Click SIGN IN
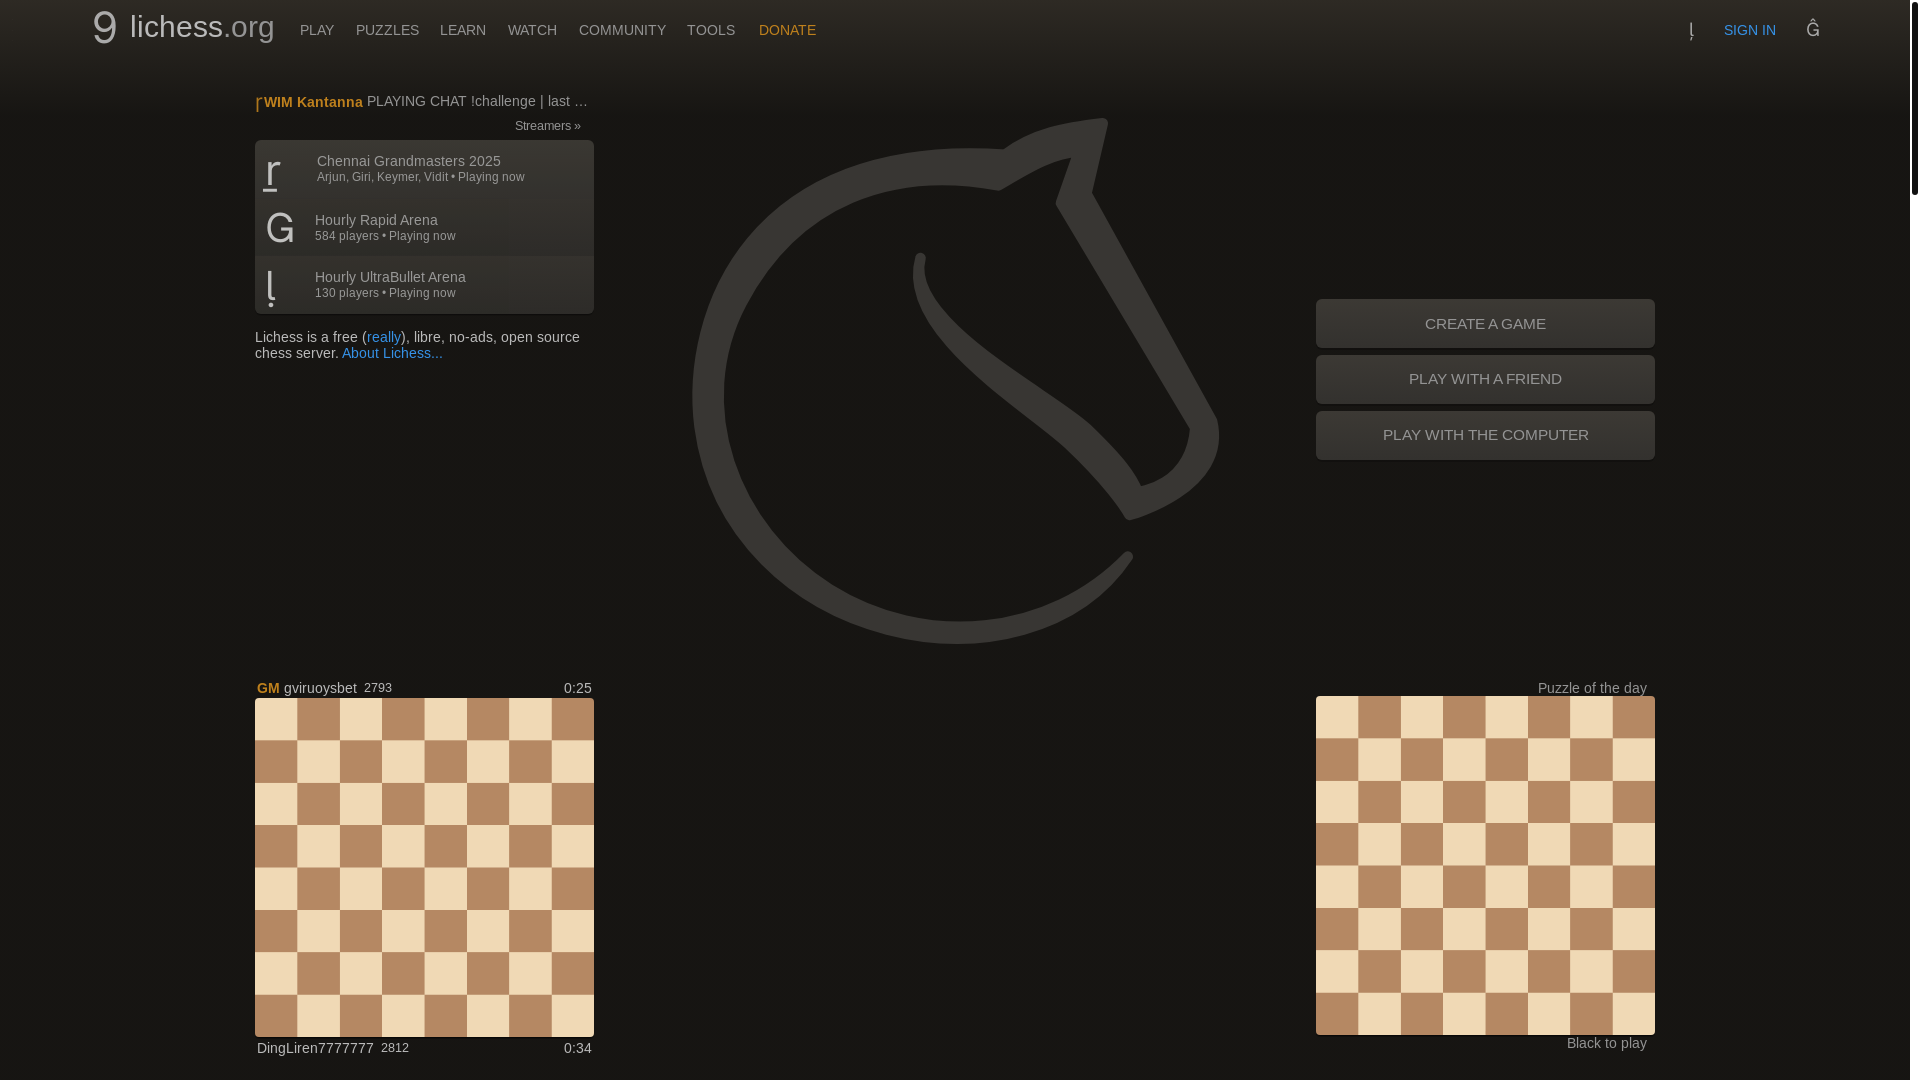1920x1080 pixels. (1749, 30)
